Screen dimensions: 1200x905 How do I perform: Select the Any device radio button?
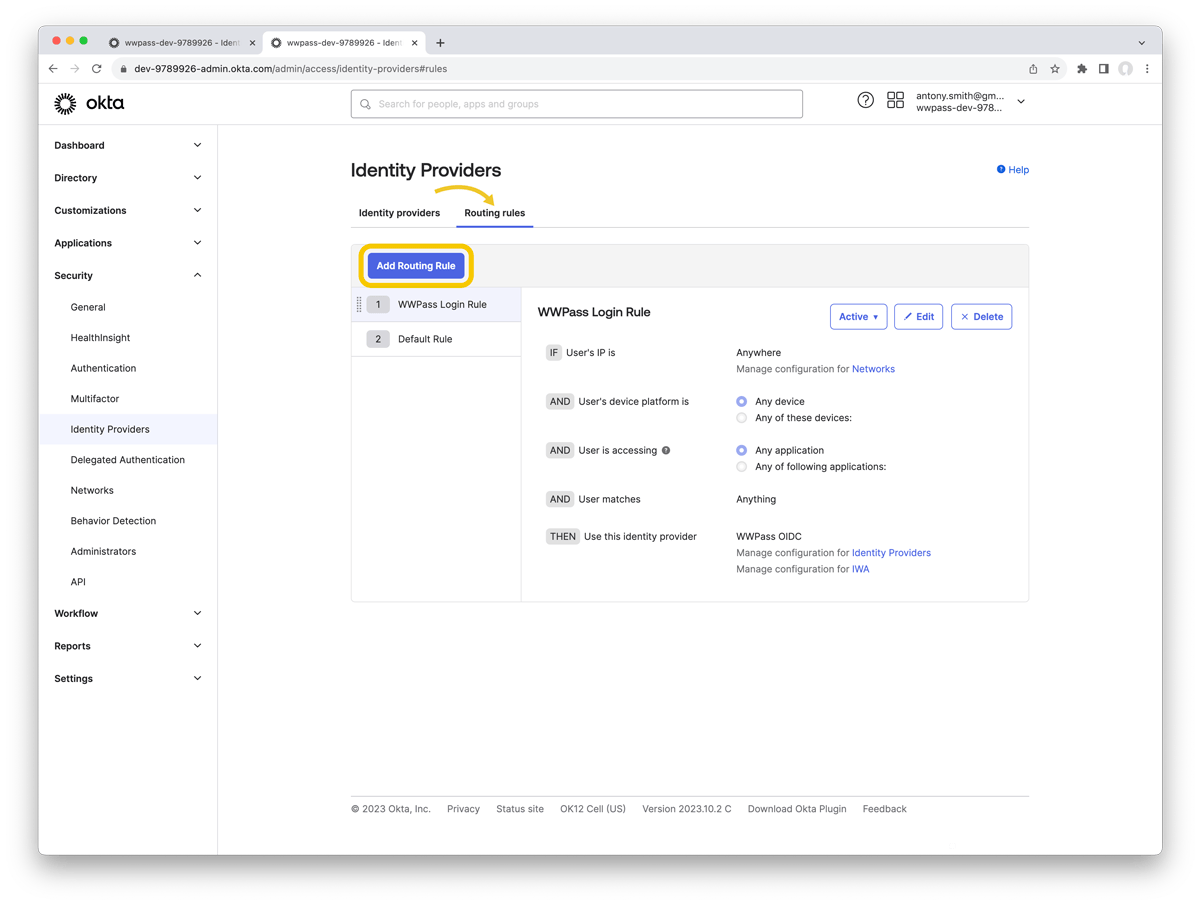[741, 401]
